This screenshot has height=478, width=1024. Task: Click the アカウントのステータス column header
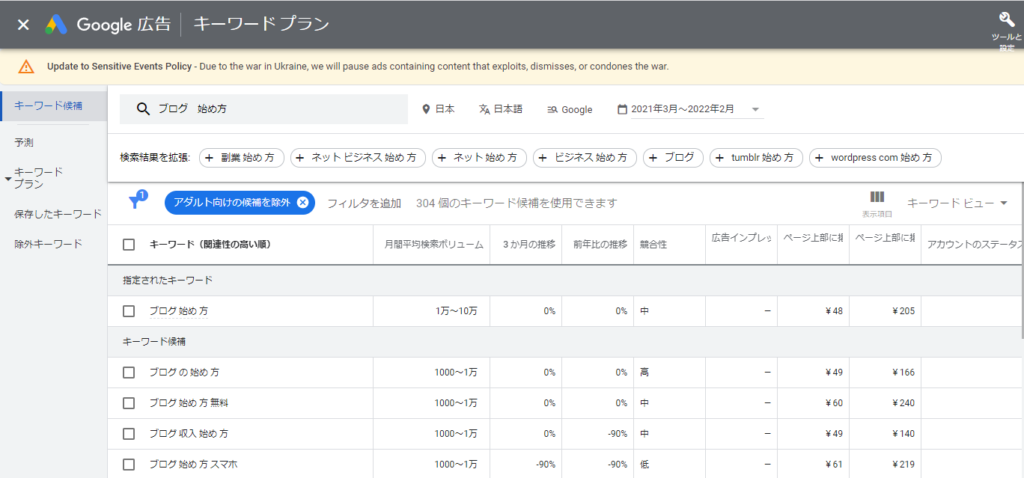972,246
